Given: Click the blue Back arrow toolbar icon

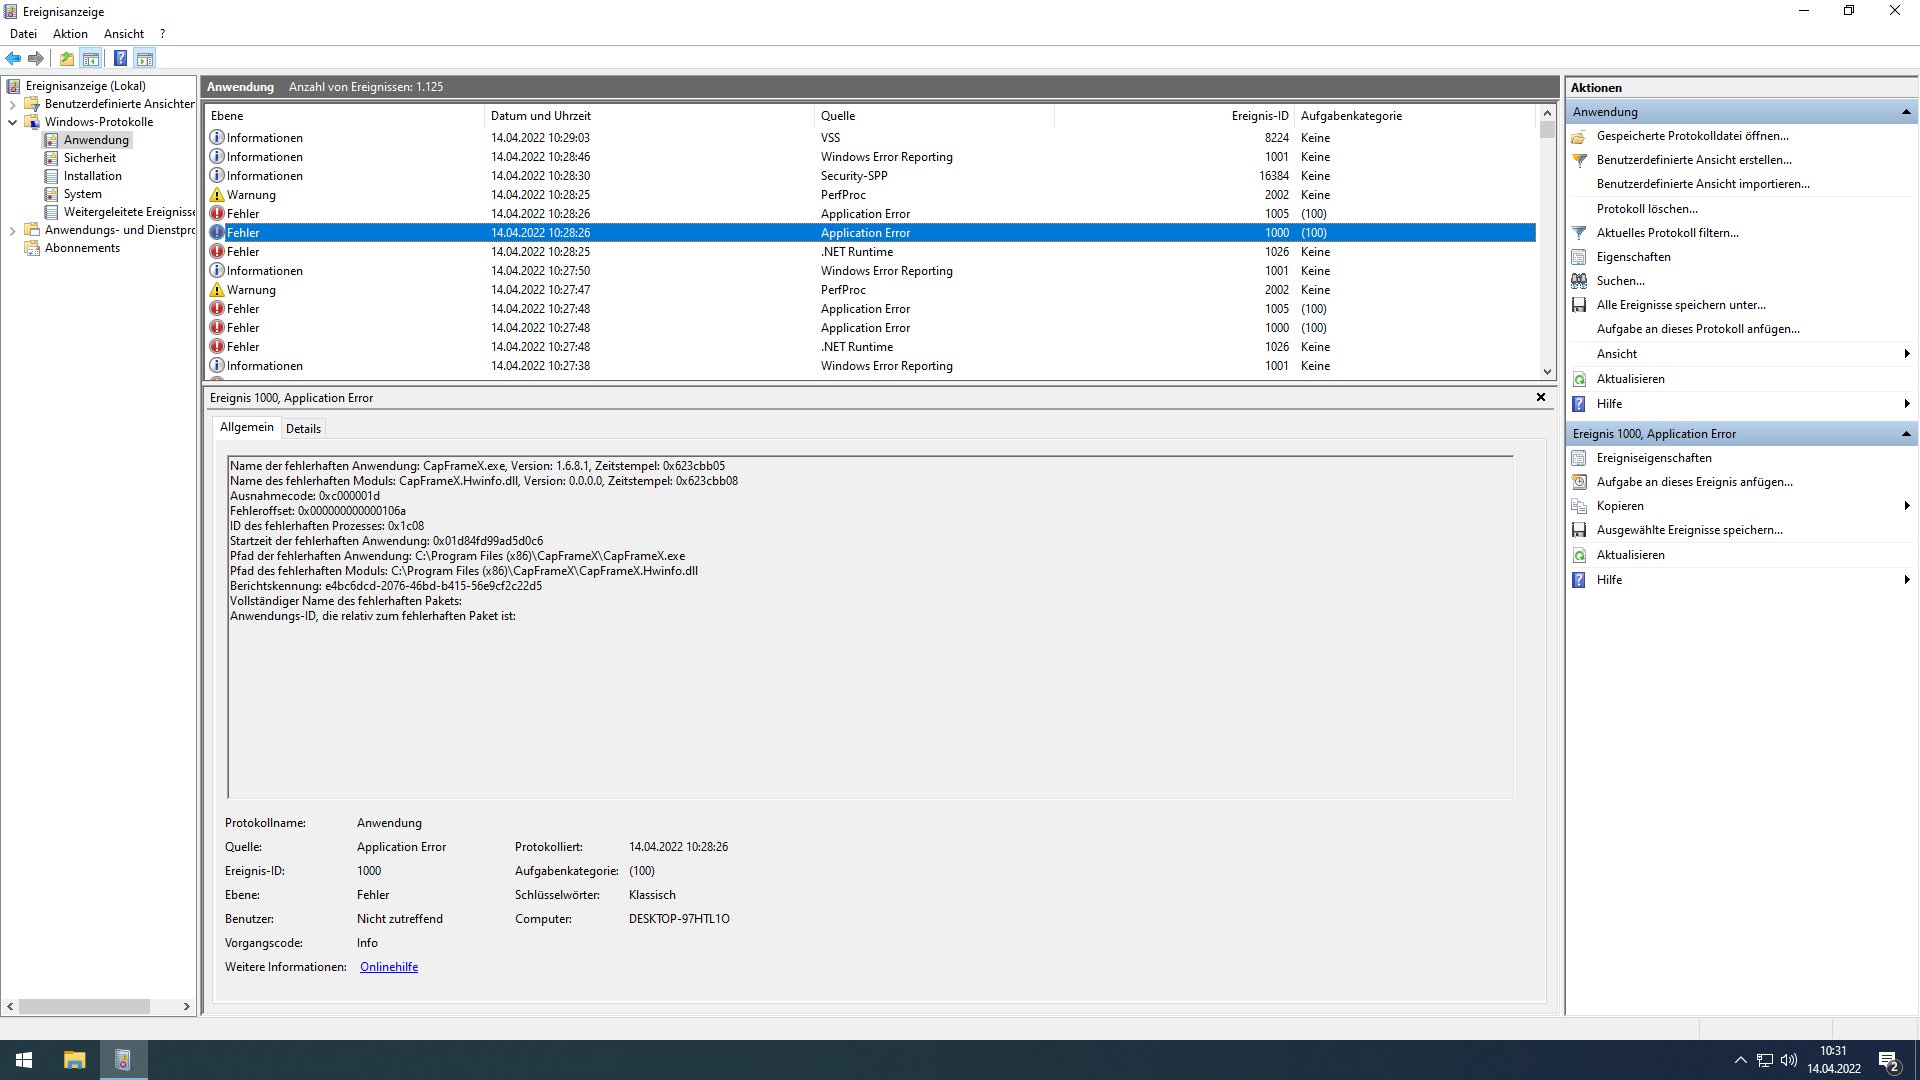Looking at the screenshot, I should point(13,58).
